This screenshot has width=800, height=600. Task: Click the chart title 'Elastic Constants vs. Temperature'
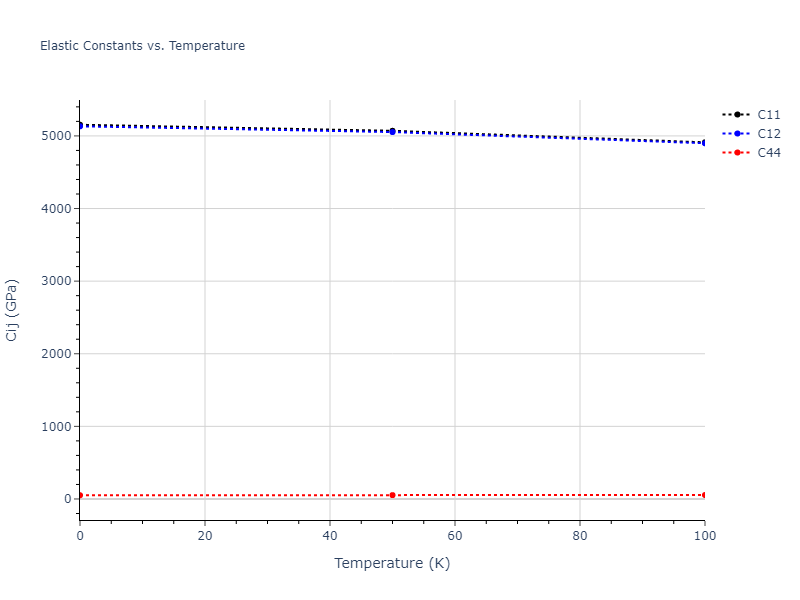[142, 46]
